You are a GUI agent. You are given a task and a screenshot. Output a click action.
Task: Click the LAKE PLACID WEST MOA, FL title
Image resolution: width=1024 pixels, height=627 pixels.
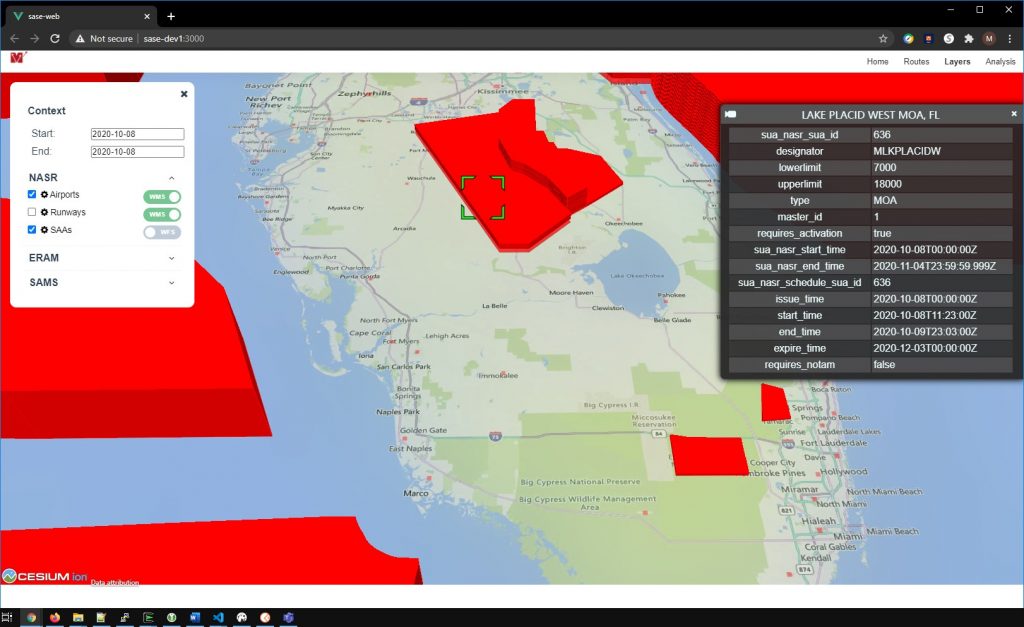point(870,115)
